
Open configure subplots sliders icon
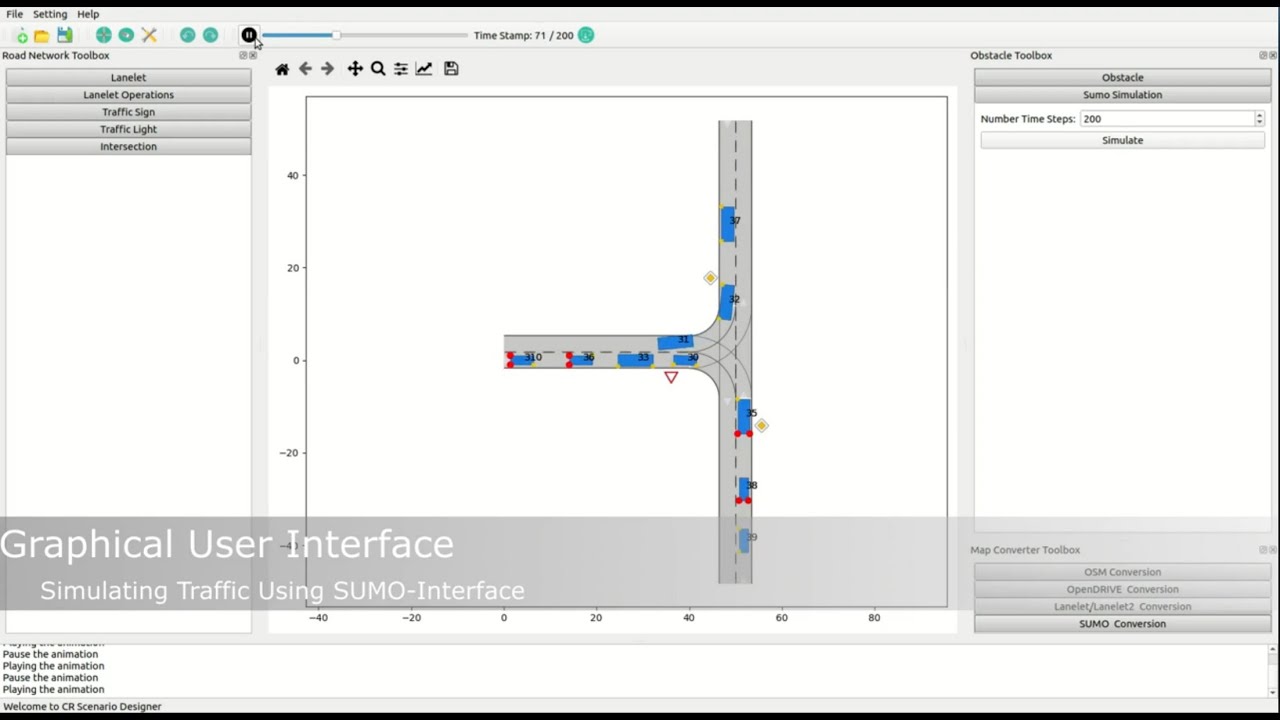[401, 69]
